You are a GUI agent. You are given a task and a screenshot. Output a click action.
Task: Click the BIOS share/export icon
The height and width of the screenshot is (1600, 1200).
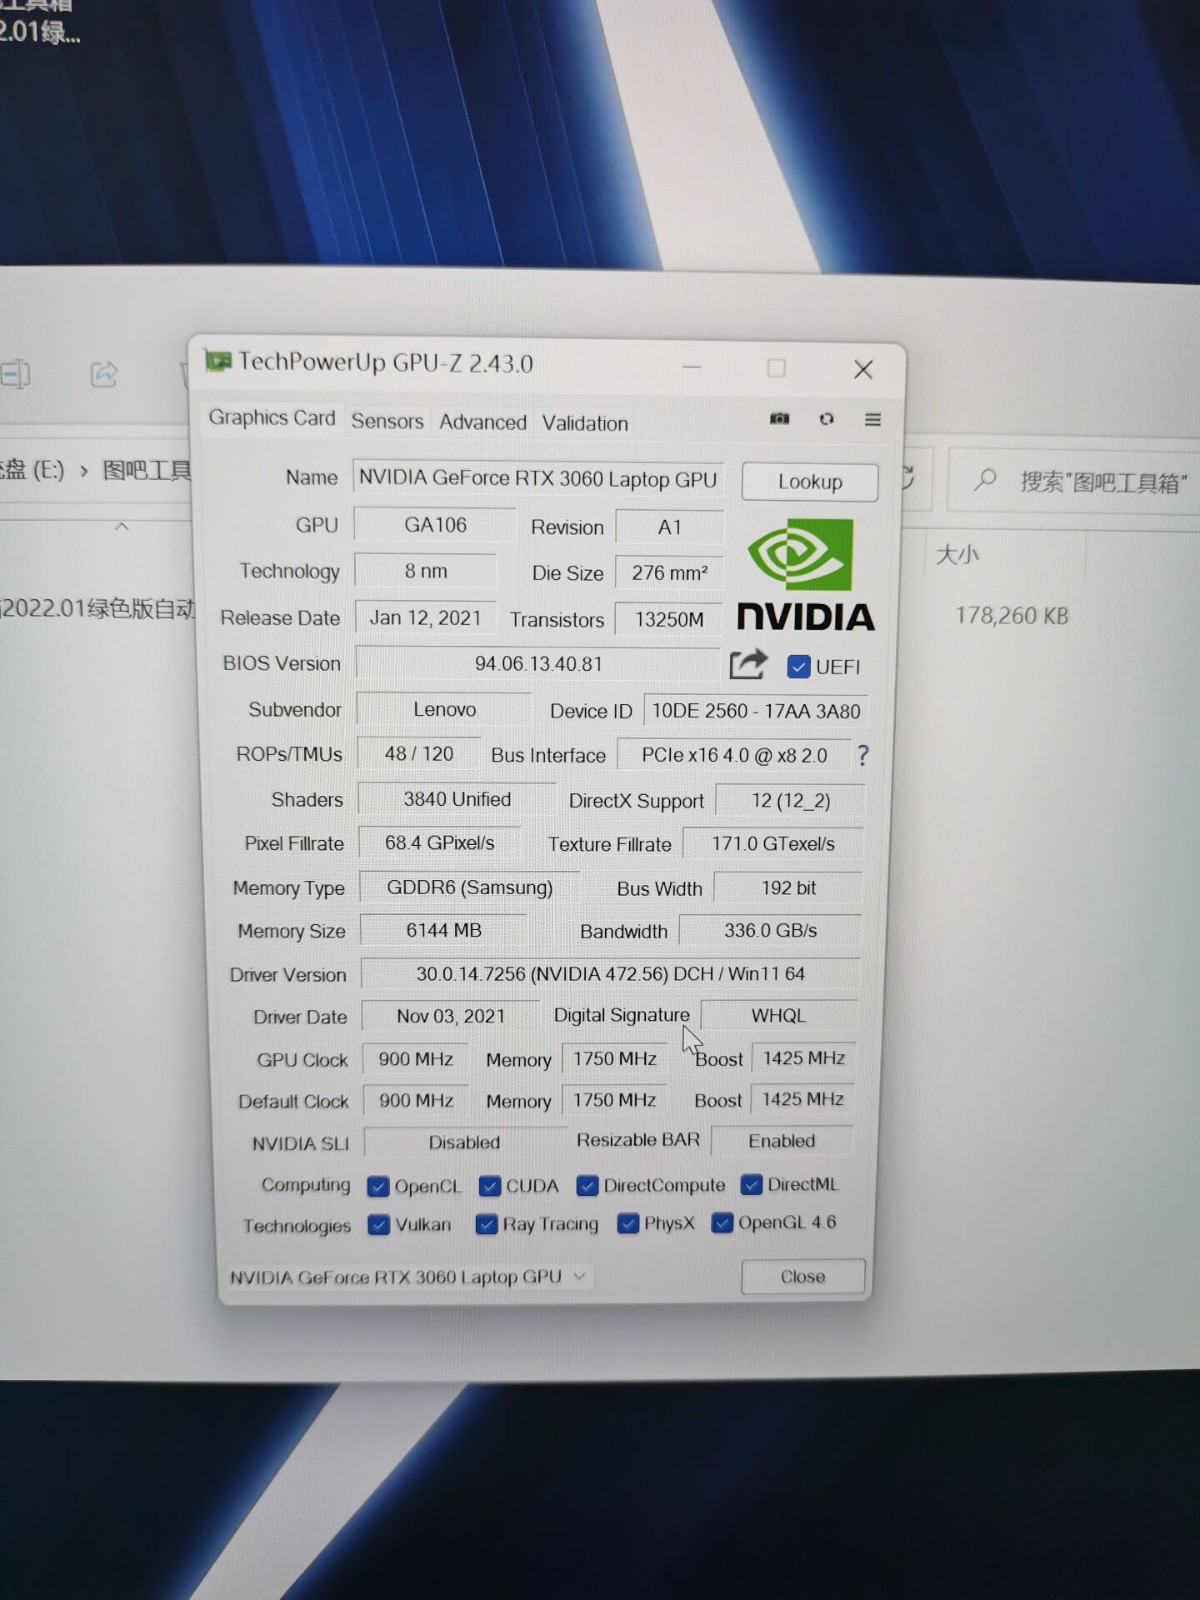click(x=748, y=664)
